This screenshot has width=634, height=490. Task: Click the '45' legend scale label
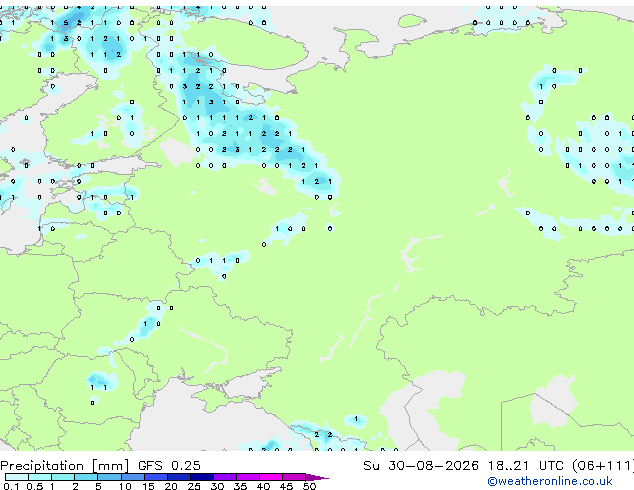pyautogui.click(x=286, y=486)
